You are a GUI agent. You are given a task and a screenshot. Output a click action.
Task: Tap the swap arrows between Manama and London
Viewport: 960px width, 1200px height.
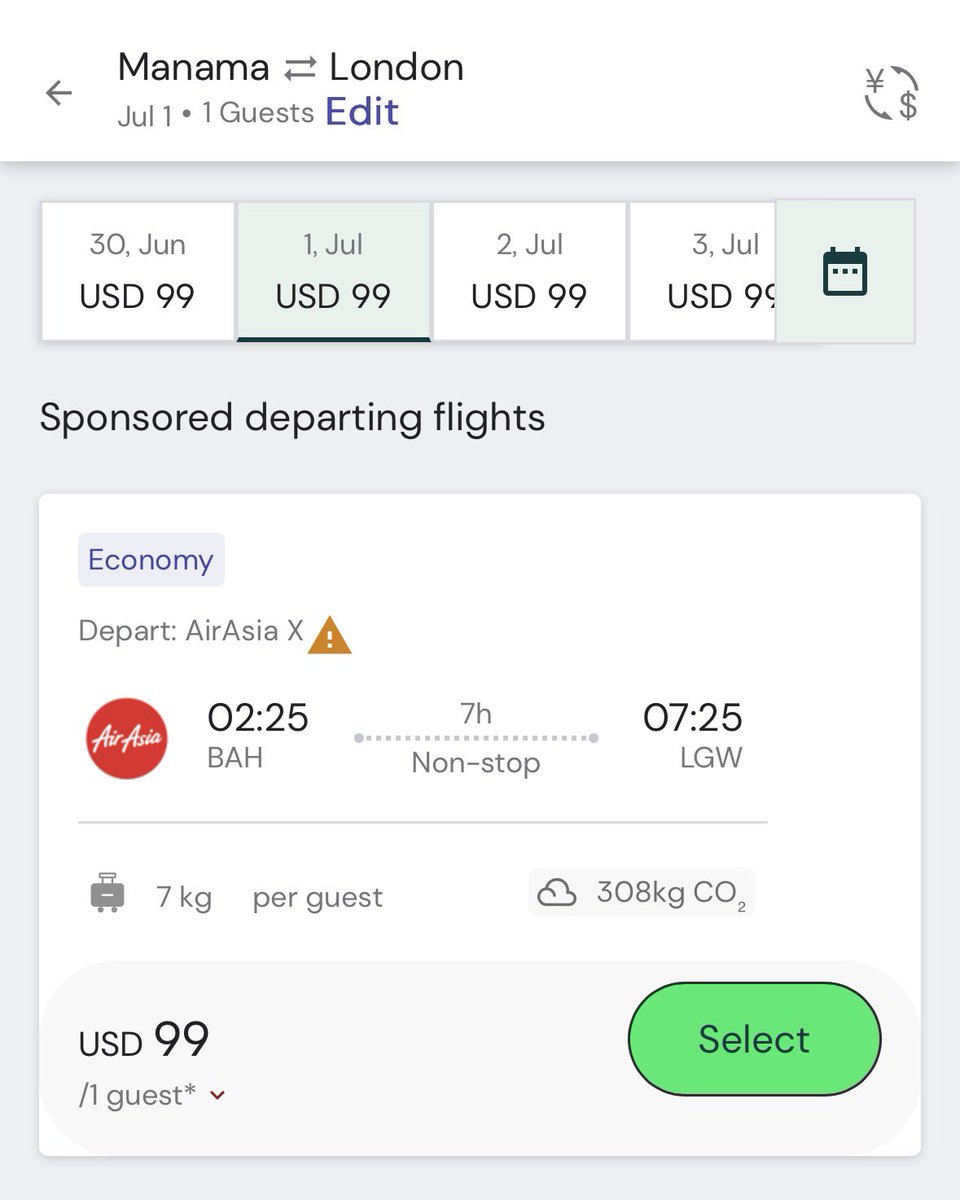(299, 68)
